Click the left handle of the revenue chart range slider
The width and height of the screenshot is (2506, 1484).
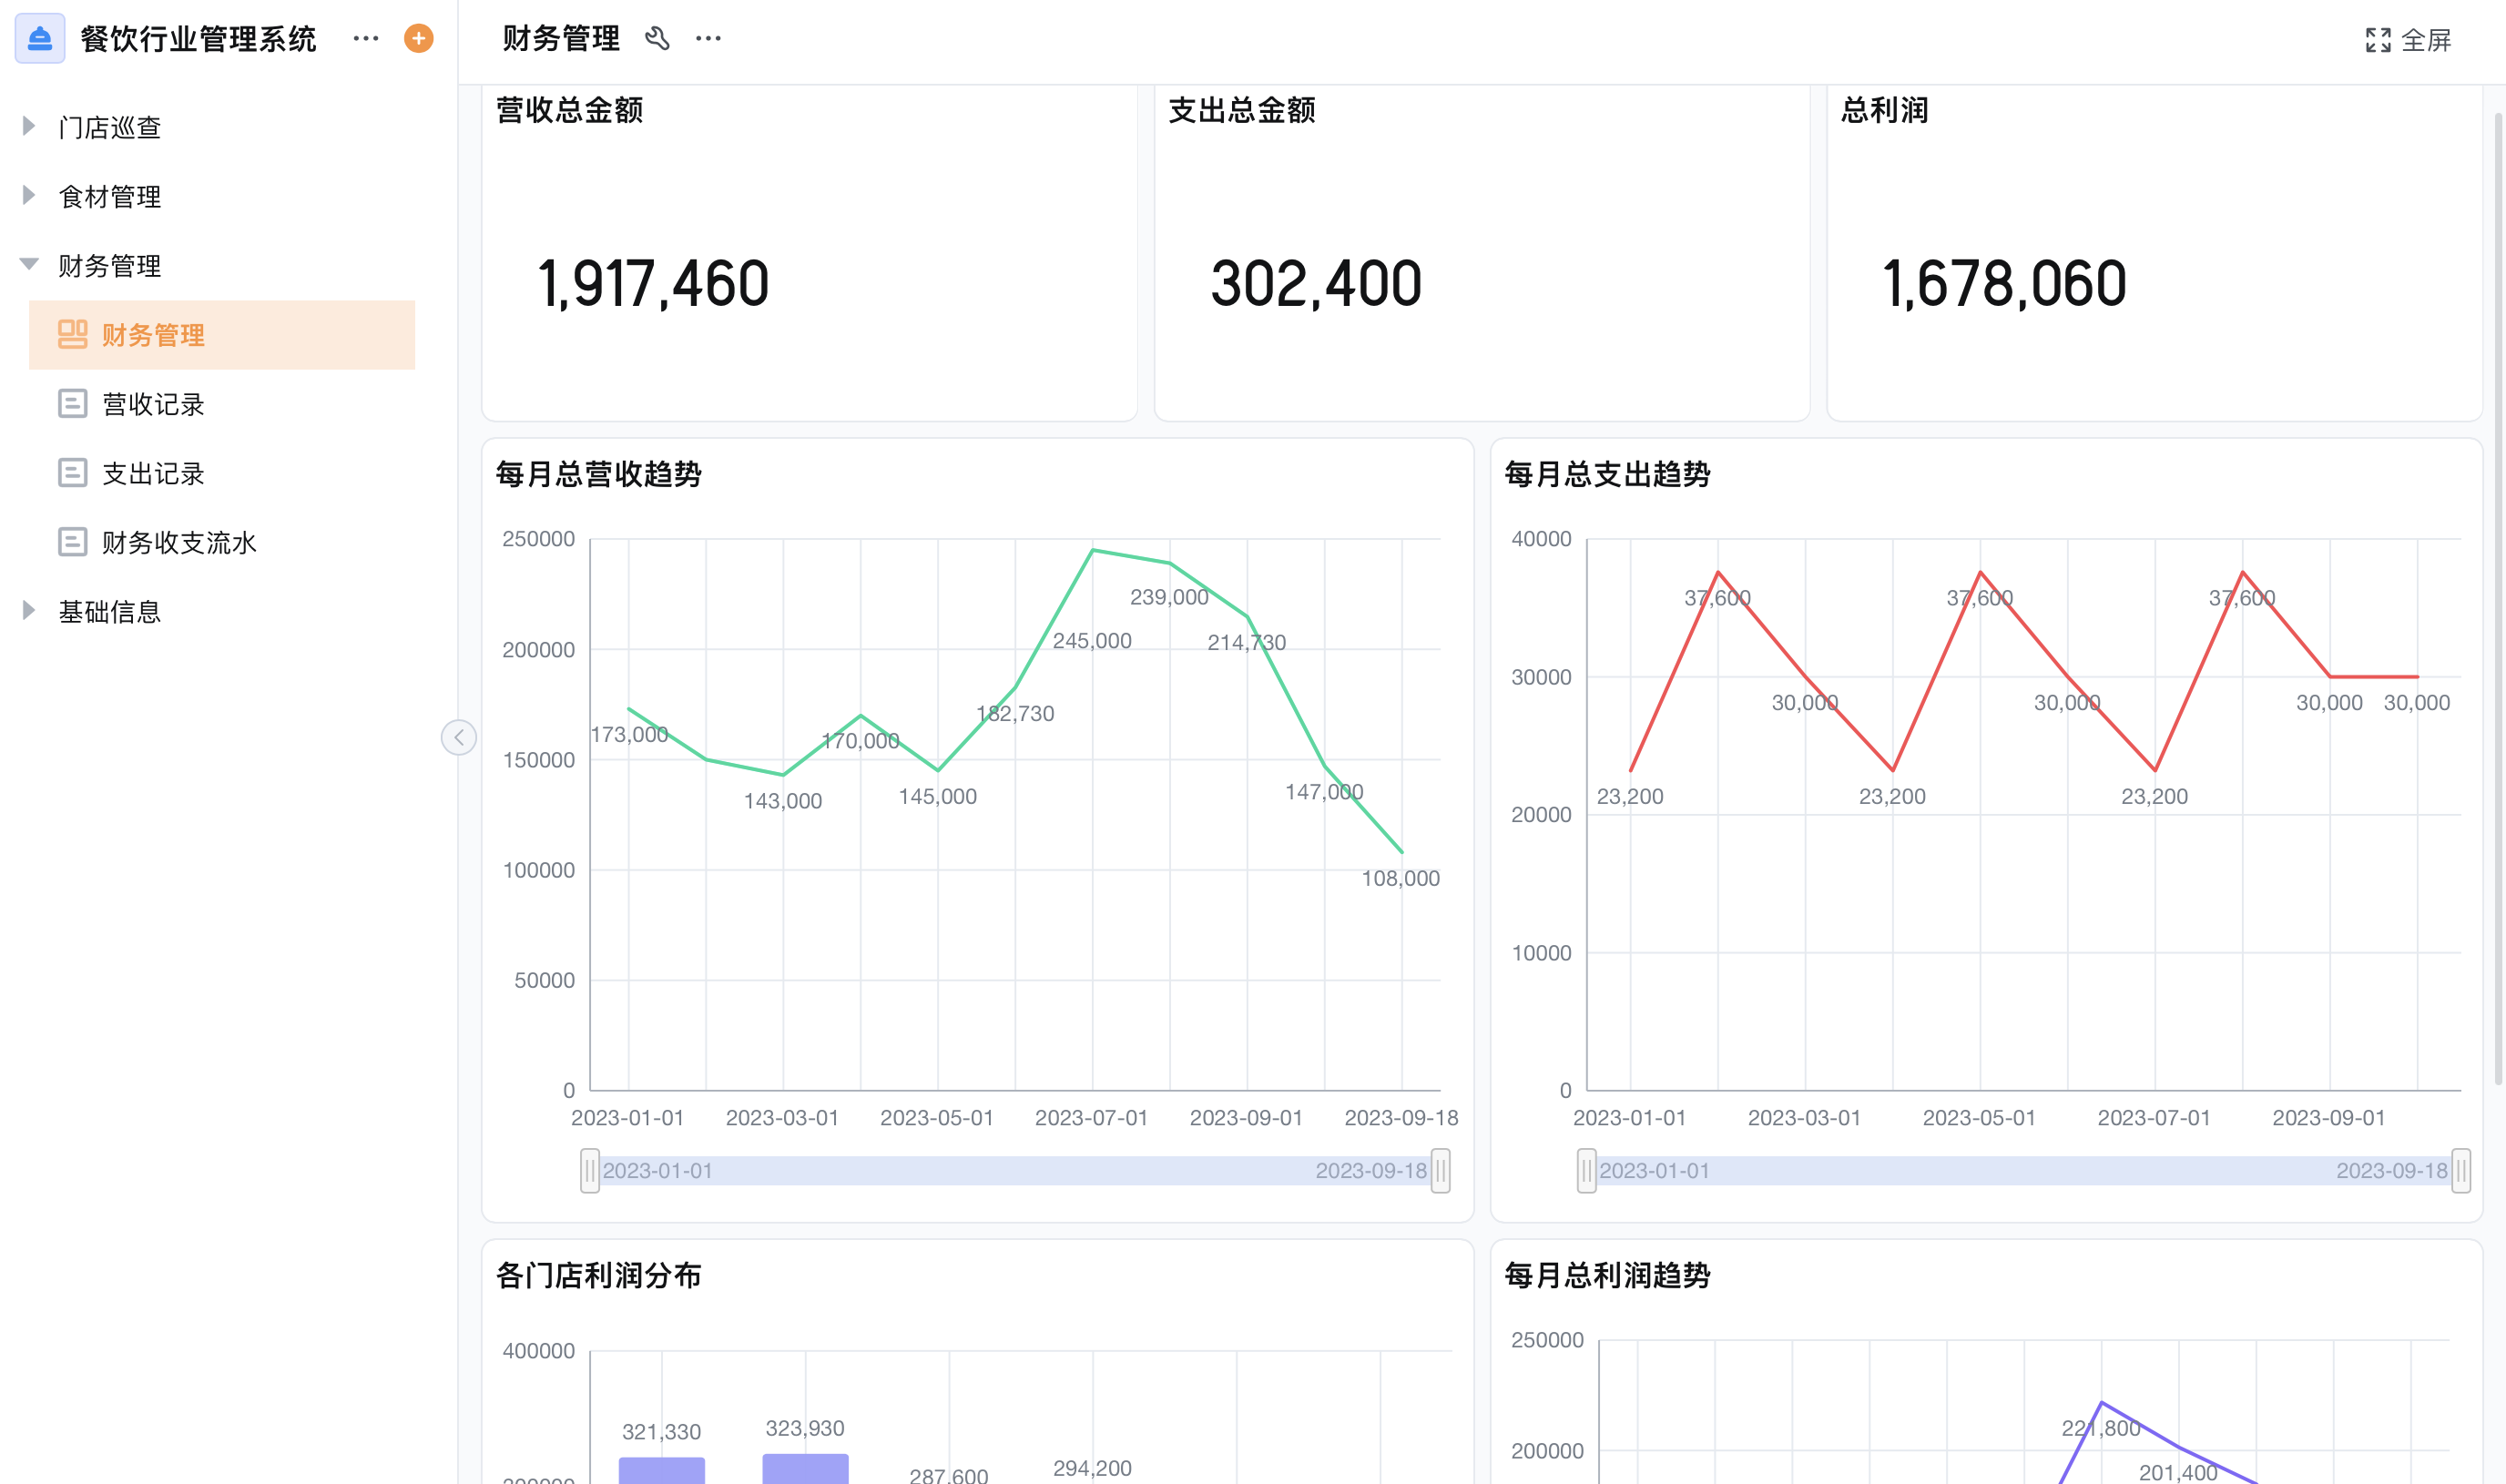pyautogui.click(x=590, y=1170)
